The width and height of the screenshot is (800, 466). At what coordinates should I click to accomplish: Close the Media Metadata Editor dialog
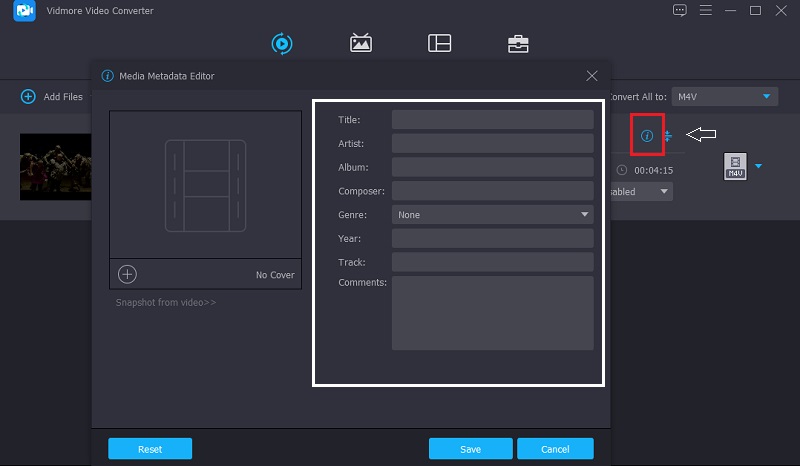click(592, 76)
